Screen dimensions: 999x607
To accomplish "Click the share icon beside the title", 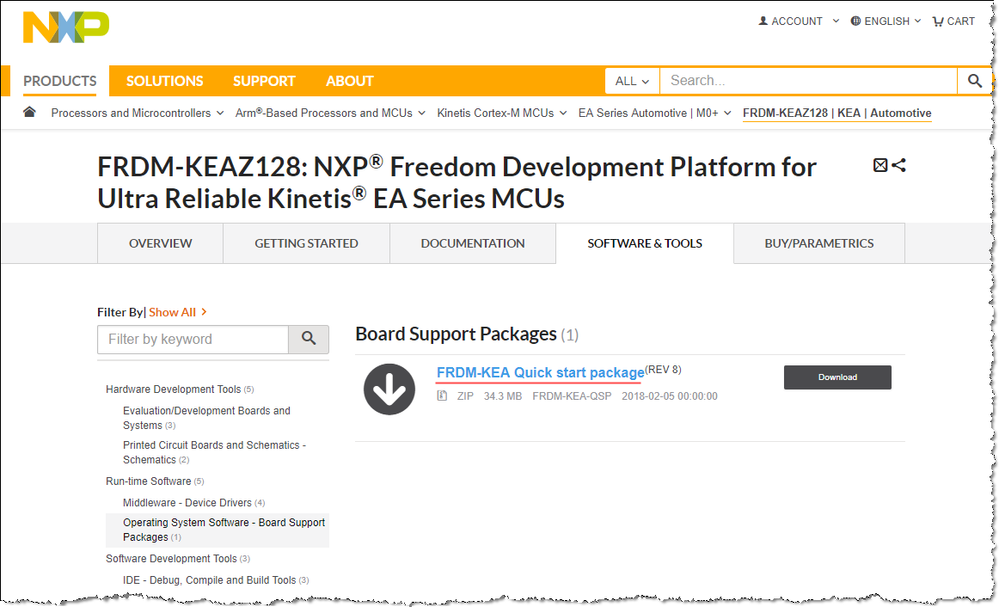I will (899, 165).
